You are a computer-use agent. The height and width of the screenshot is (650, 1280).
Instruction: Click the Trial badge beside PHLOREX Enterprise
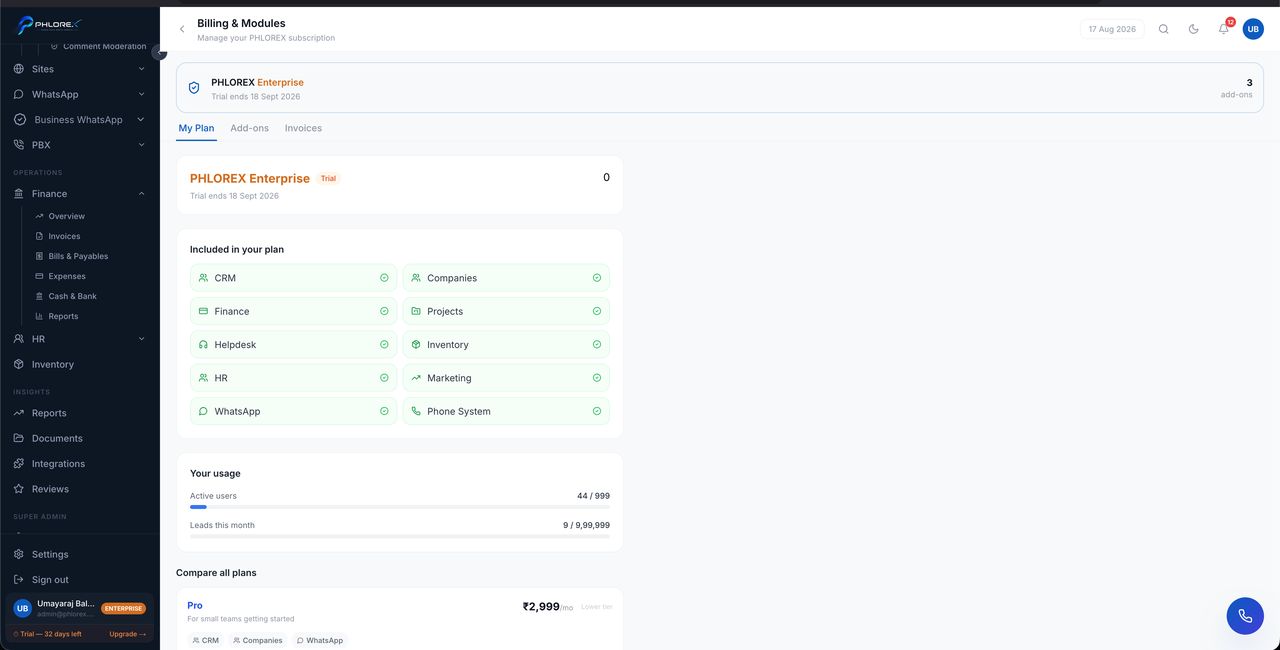pos(328,179)
